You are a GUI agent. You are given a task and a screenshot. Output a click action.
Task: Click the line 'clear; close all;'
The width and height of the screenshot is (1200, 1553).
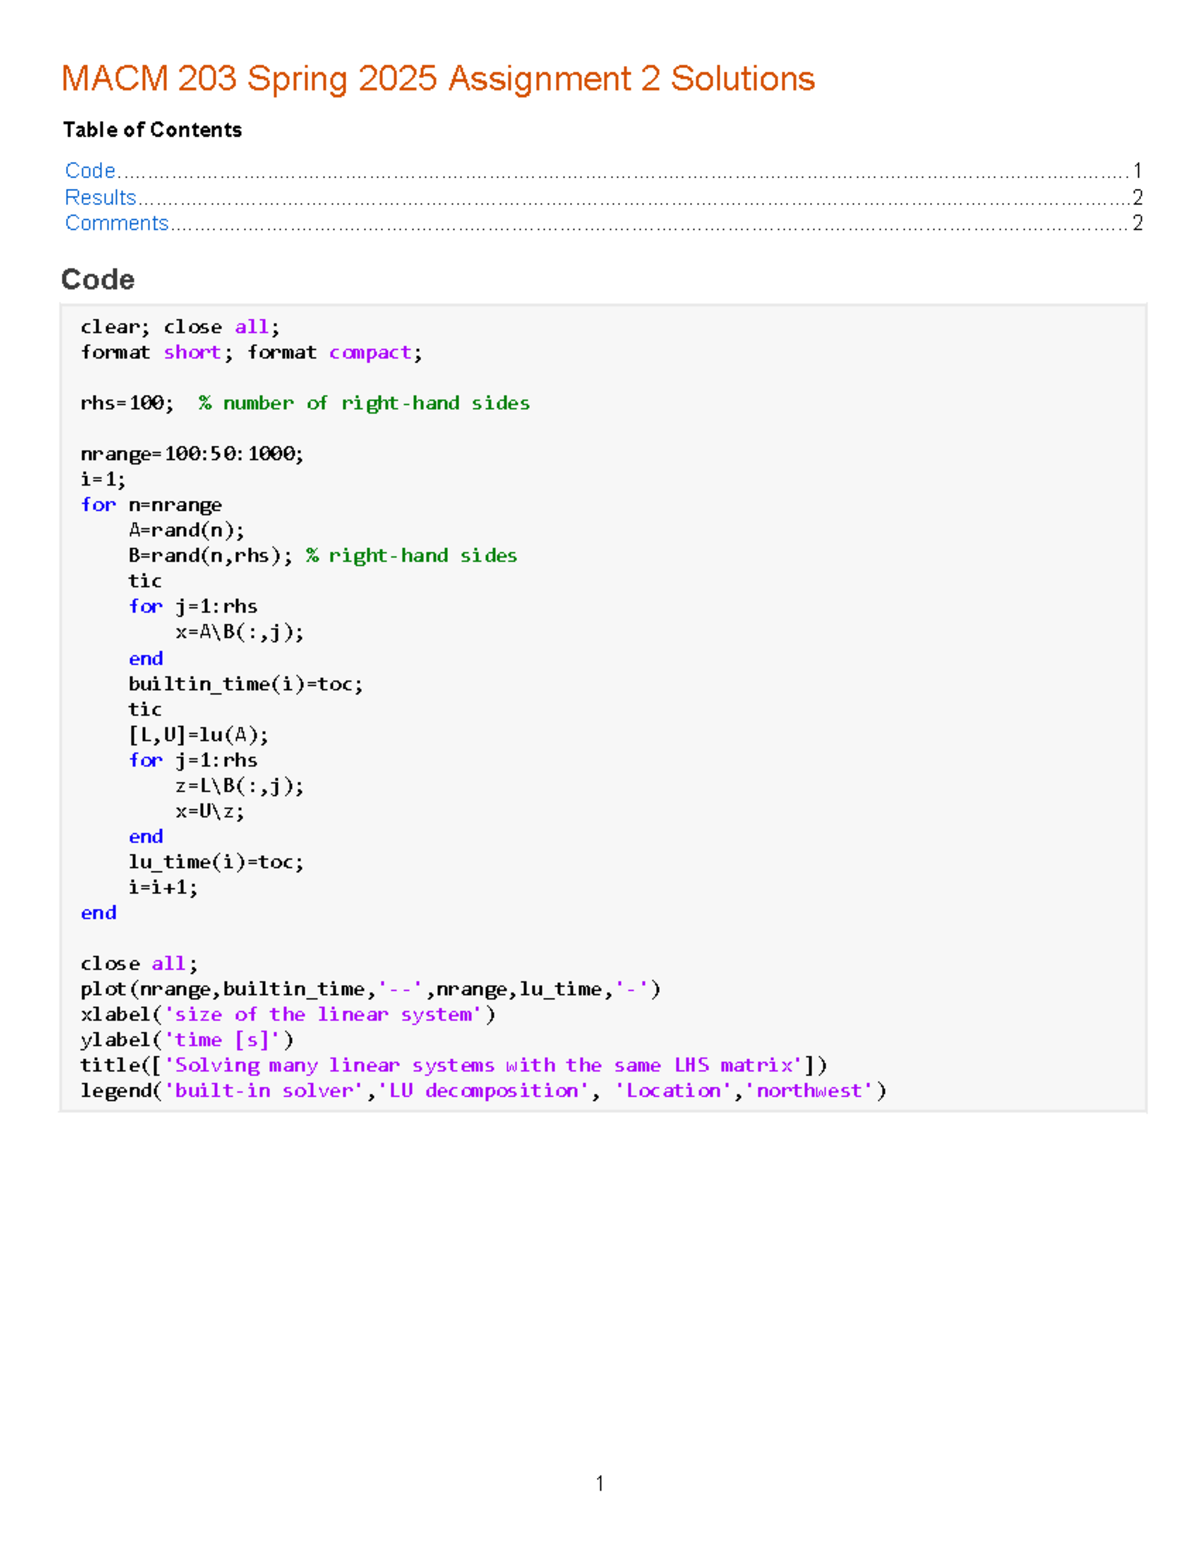180,327
